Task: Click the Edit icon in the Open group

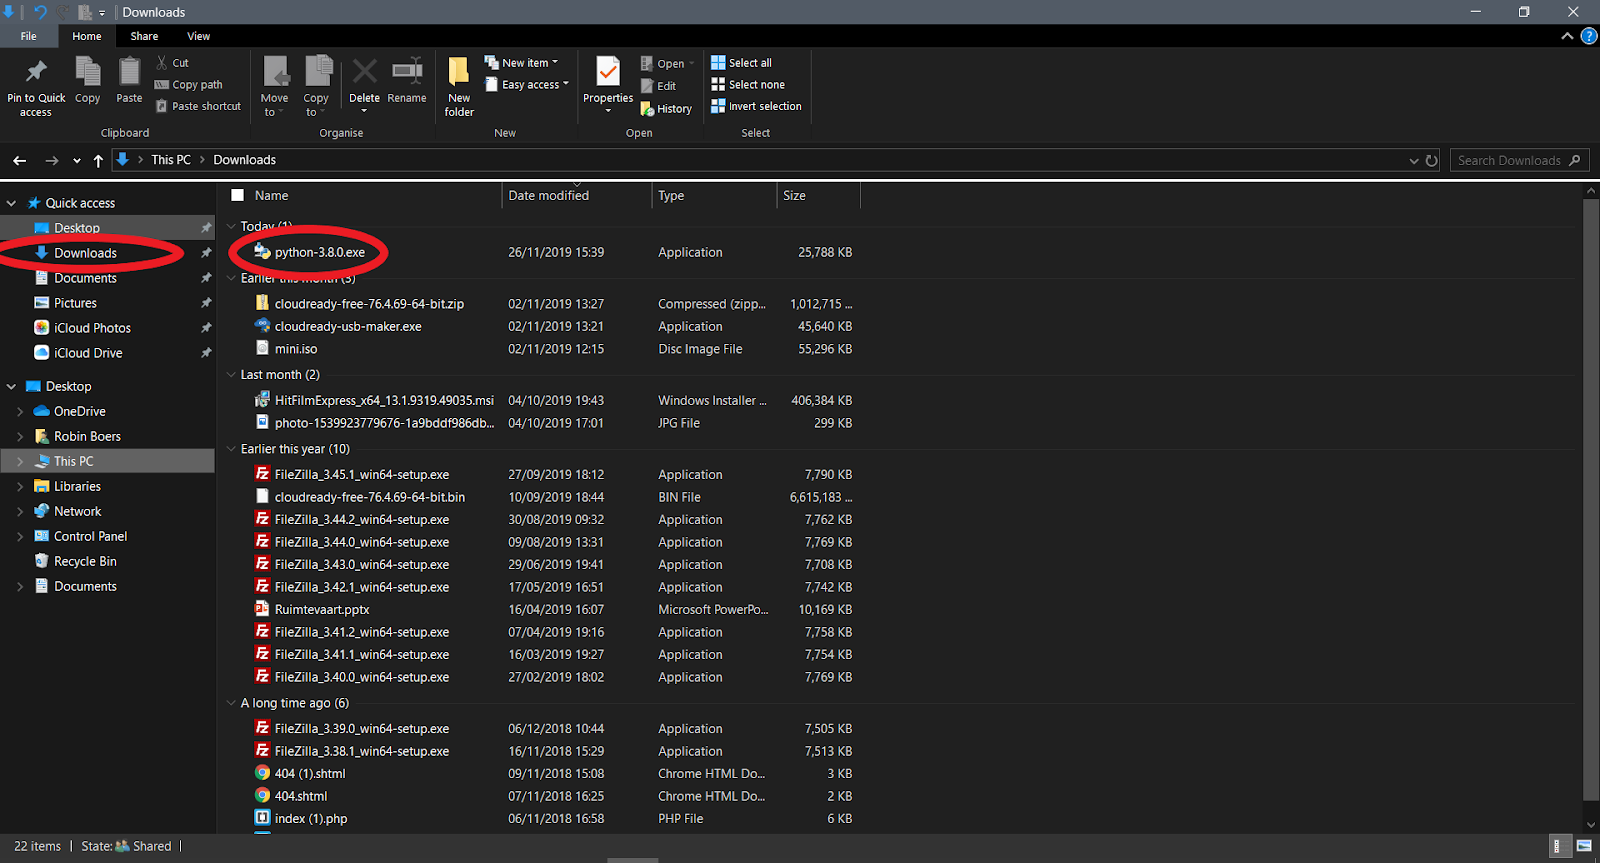Action: pos(647,86)
